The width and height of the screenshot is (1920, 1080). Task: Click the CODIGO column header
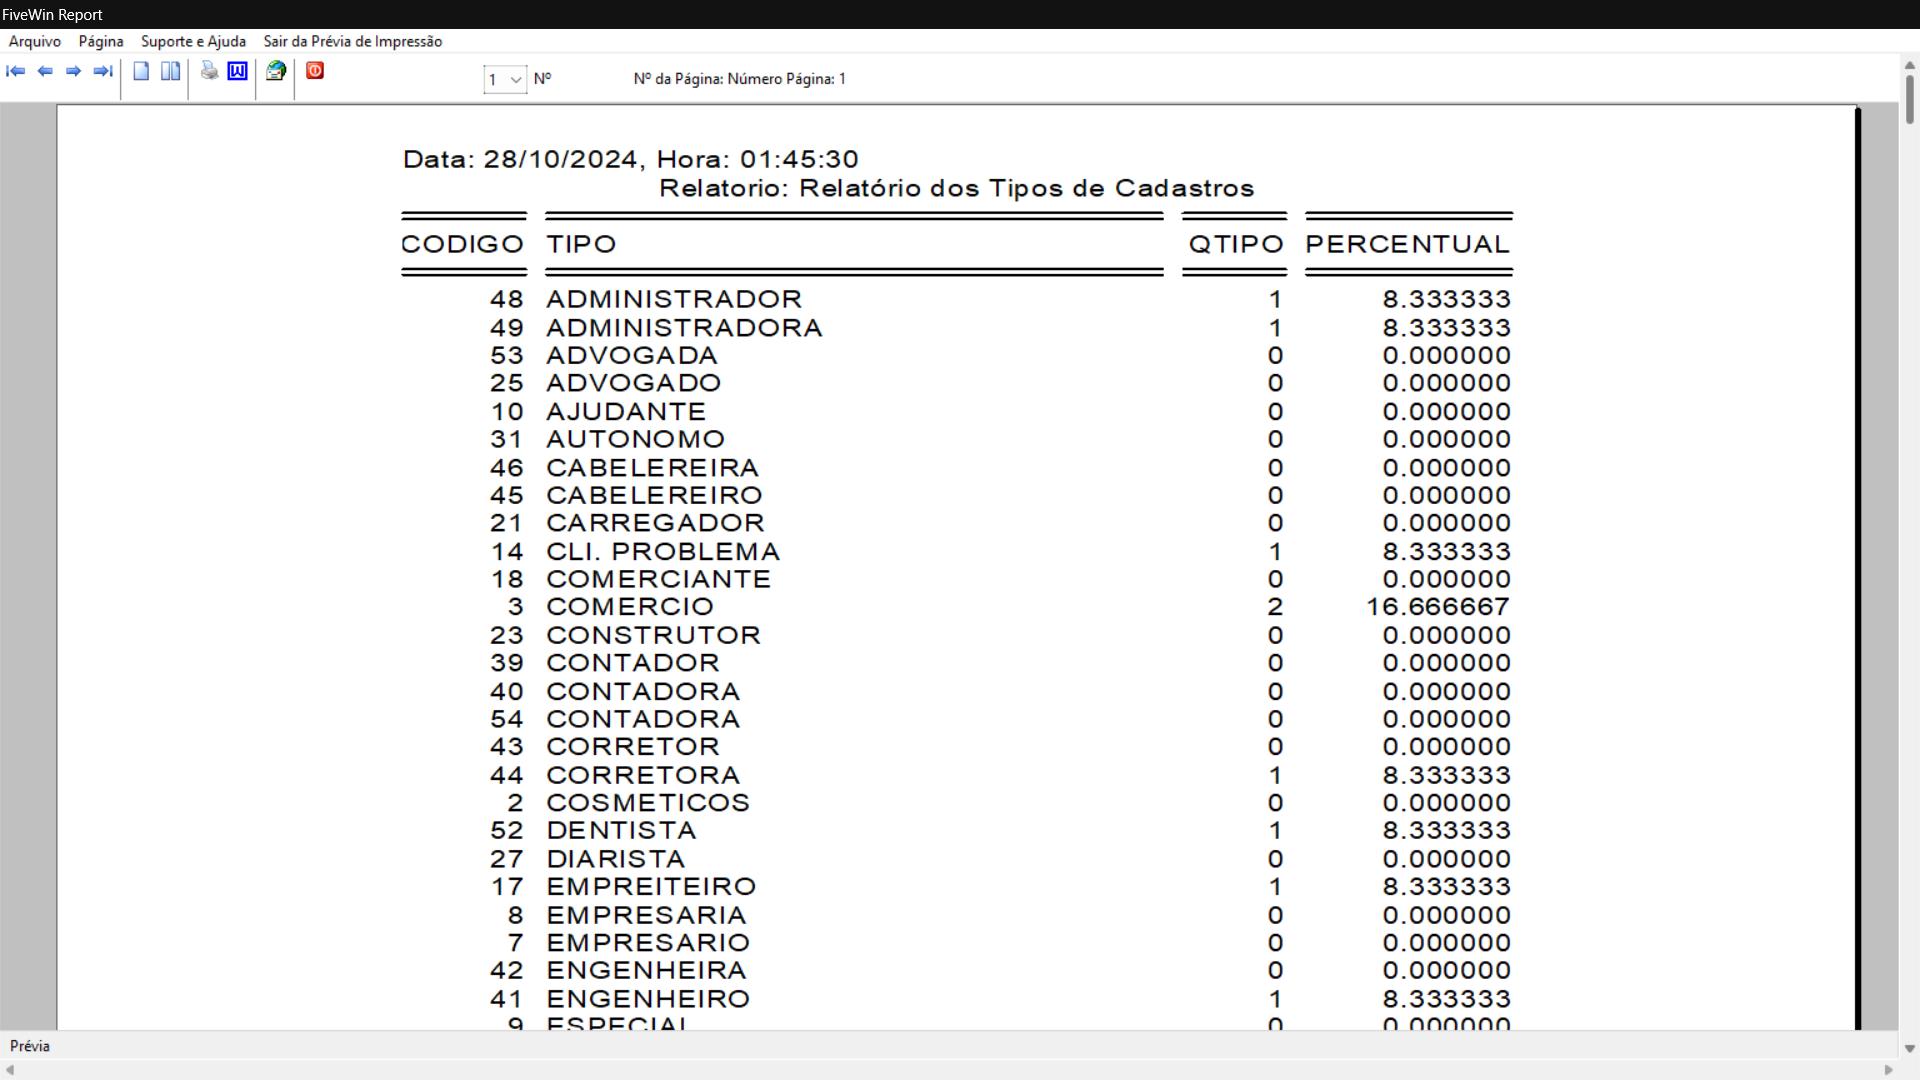(463, 244)
